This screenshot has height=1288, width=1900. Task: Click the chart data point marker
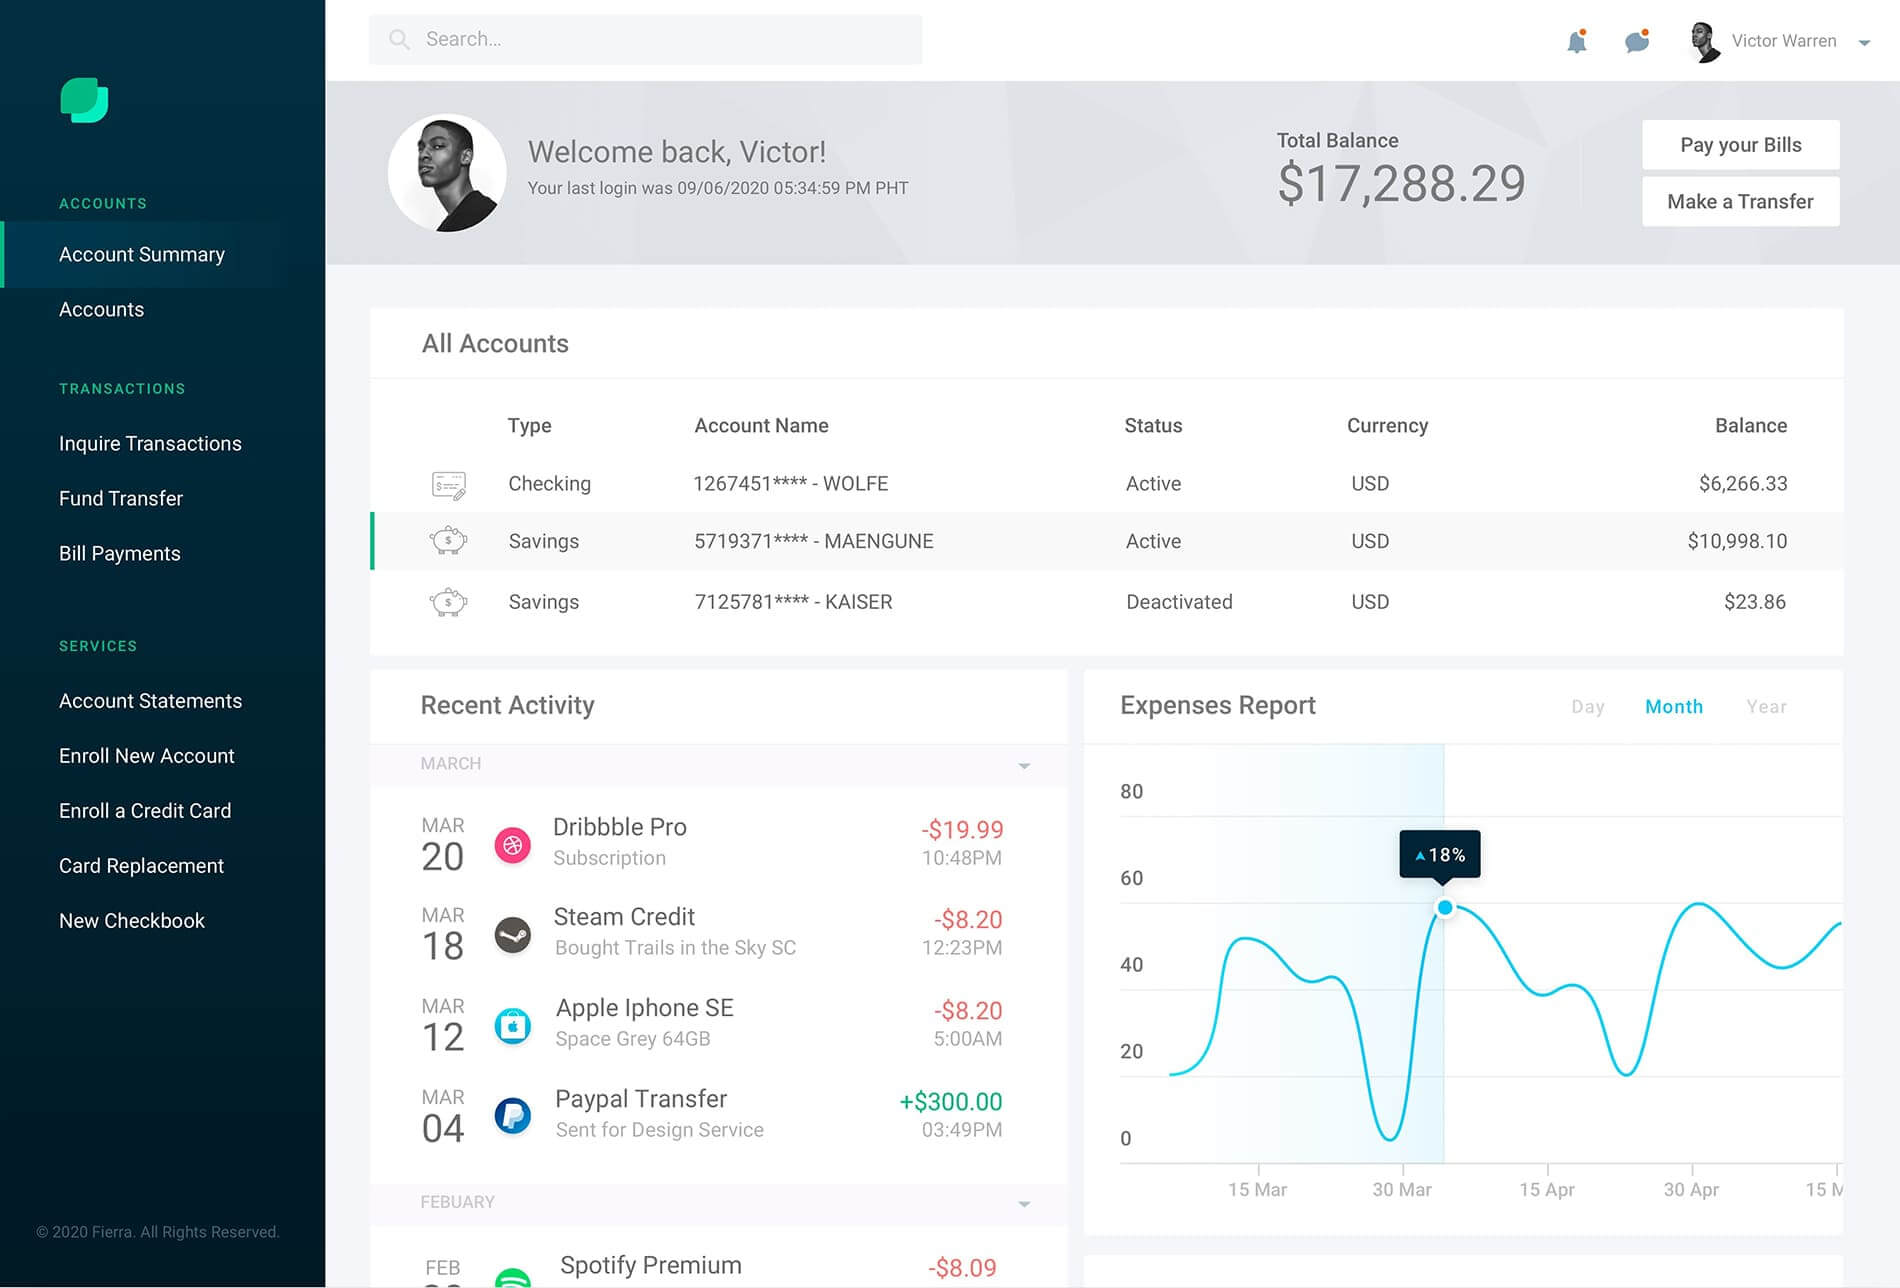point(1444,908)
